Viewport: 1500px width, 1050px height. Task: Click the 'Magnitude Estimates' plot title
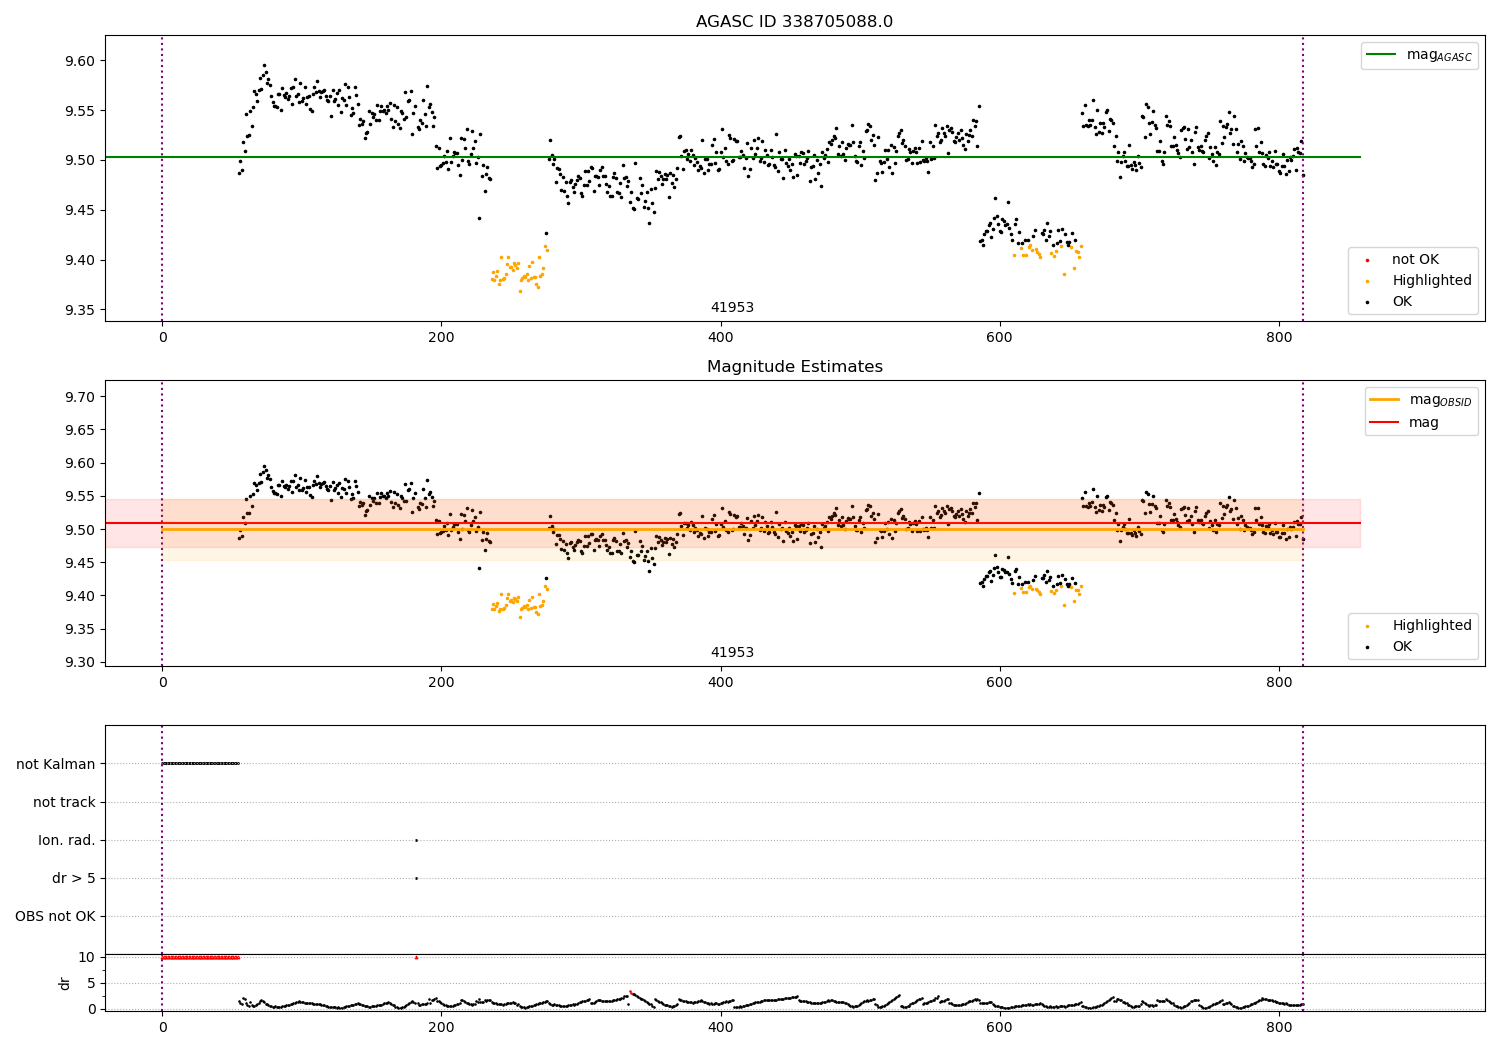[794, 367]
